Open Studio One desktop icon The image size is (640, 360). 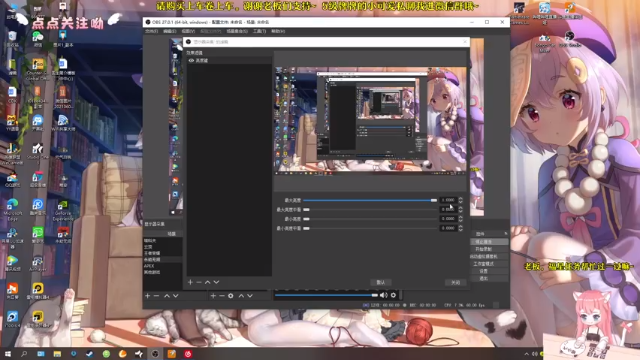(38, 151)
